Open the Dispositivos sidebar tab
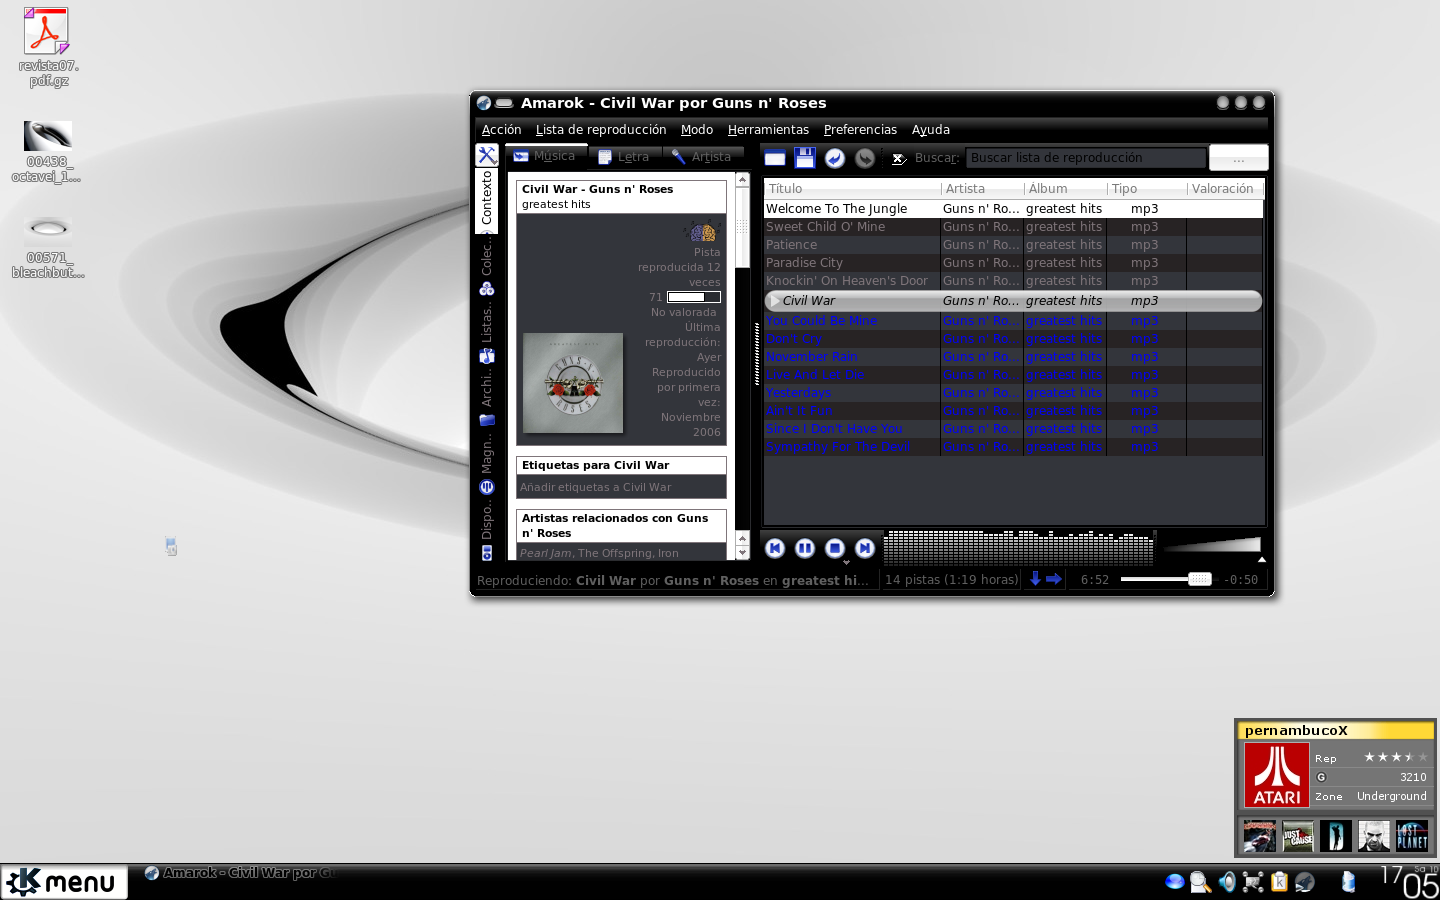Screen dimensions: 1440x900 487,531
